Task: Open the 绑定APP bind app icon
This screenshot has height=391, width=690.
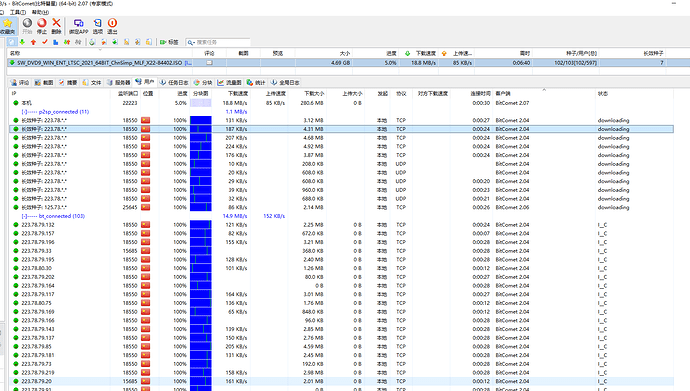Action: click(79, 26)
